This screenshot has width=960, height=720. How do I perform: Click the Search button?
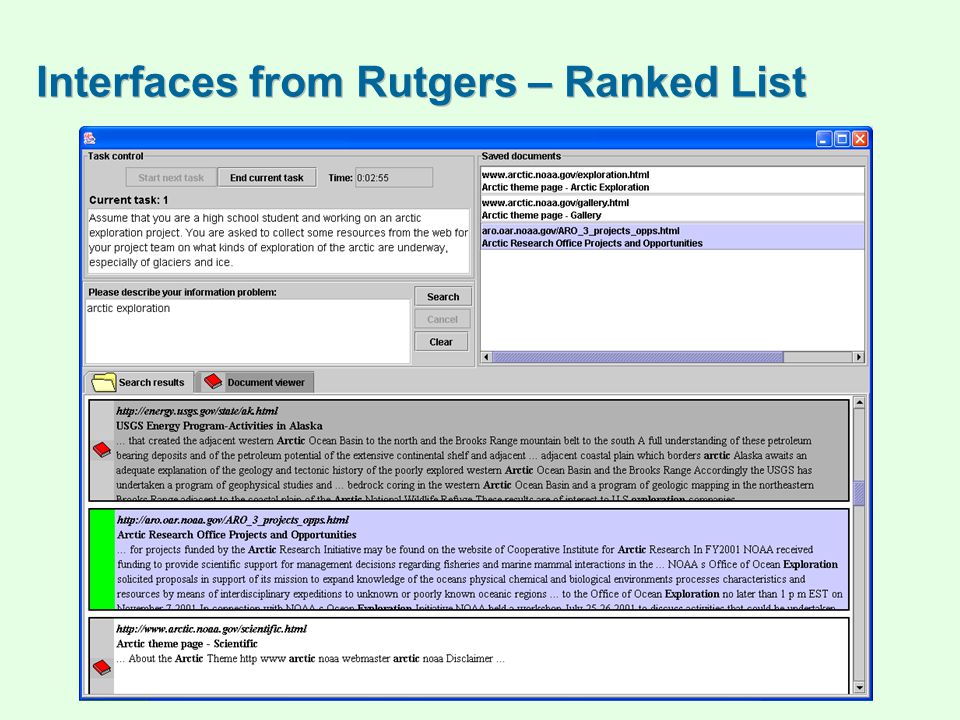pos(443,297)
